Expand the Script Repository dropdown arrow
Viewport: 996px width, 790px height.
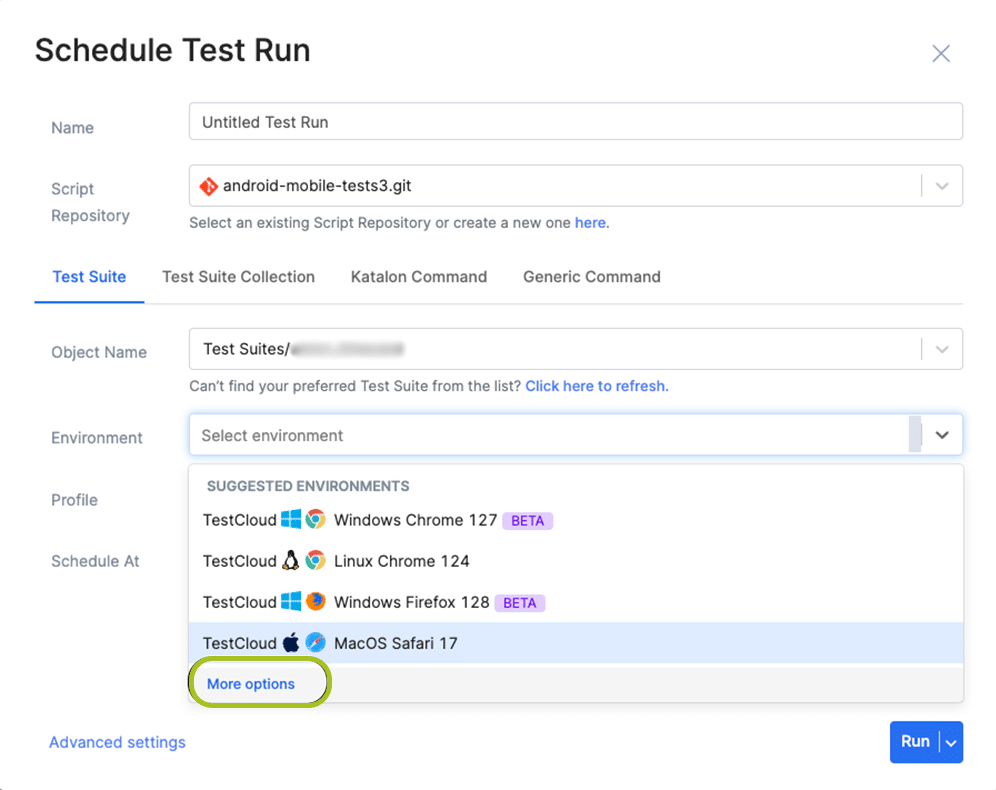point(942,186)
